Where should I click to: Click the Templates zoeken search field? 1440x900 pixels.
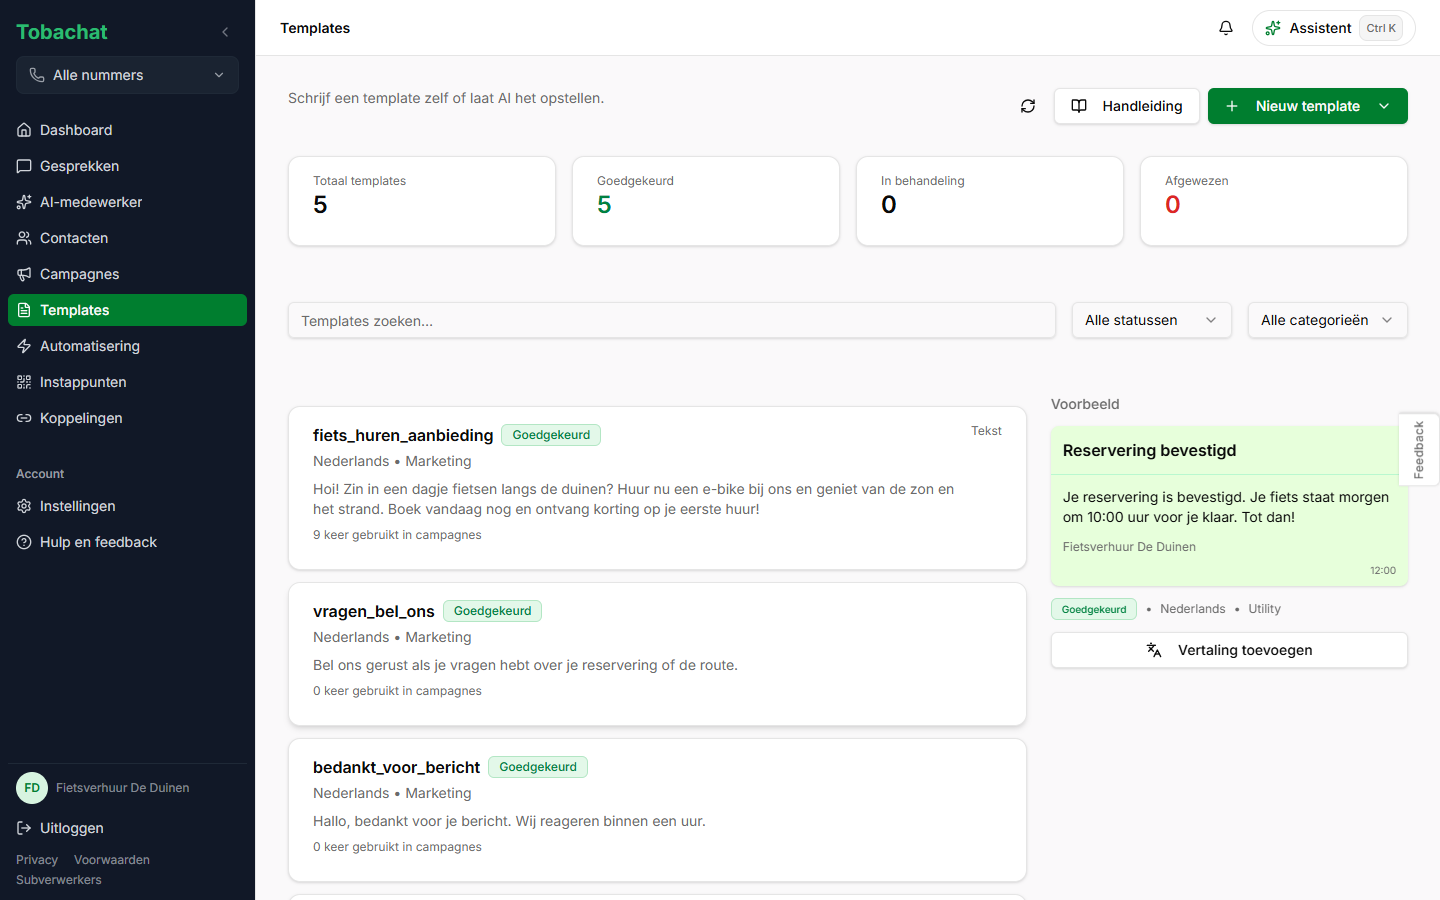[x=672, y=320]
